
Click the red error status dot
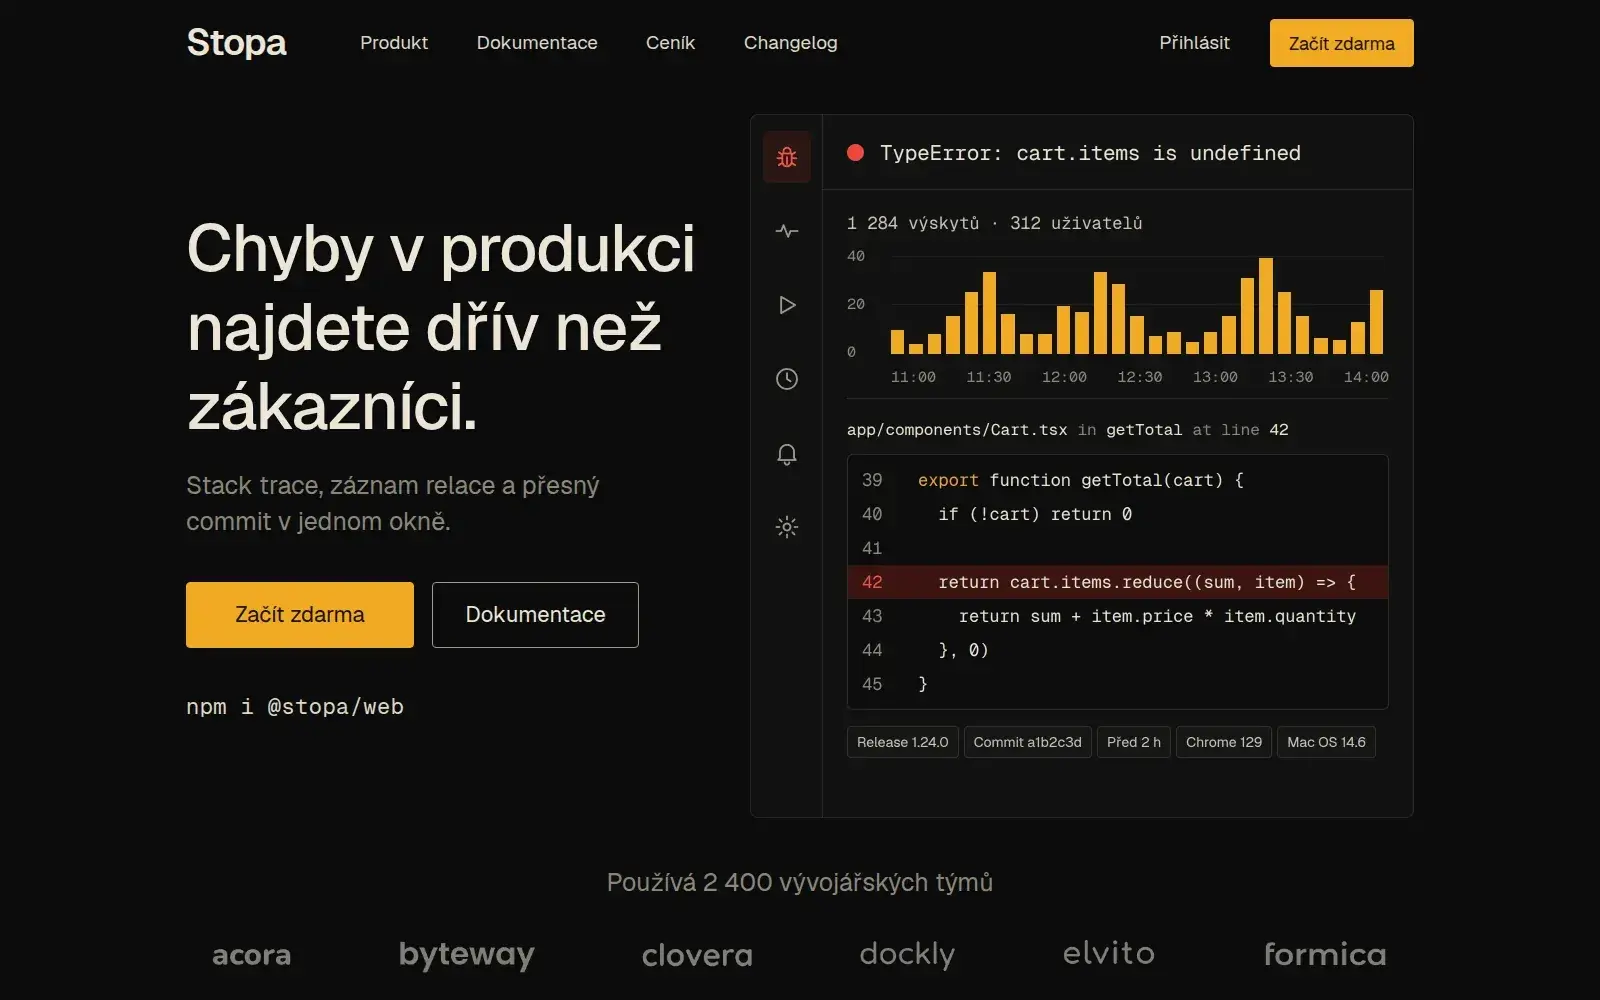click(x=855, y=153)
